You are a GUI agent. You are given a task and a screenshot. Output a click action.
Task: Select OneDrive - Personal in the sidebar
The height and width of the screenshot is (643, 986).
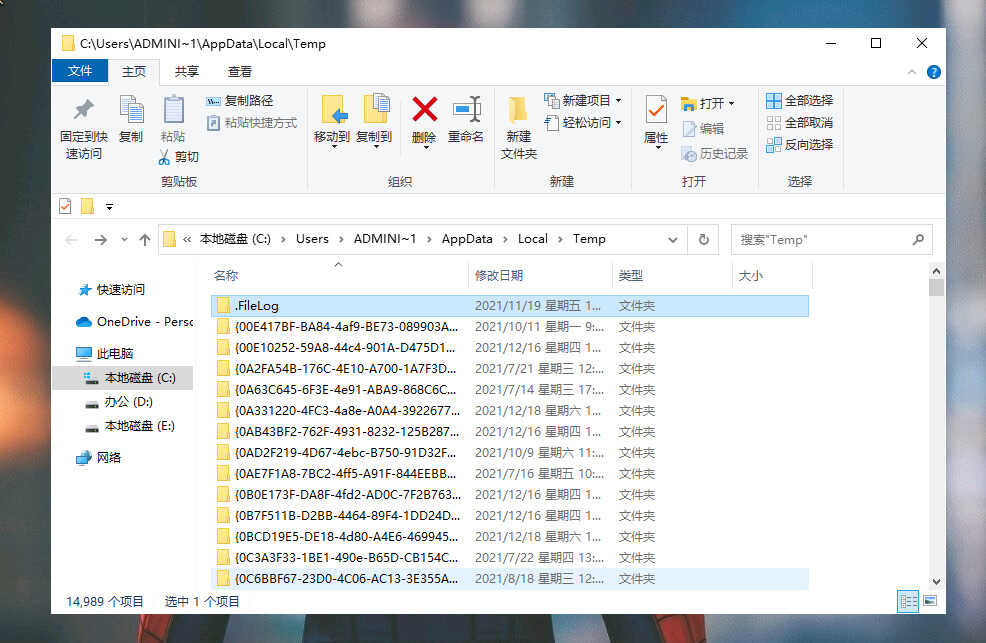point(135,322)
